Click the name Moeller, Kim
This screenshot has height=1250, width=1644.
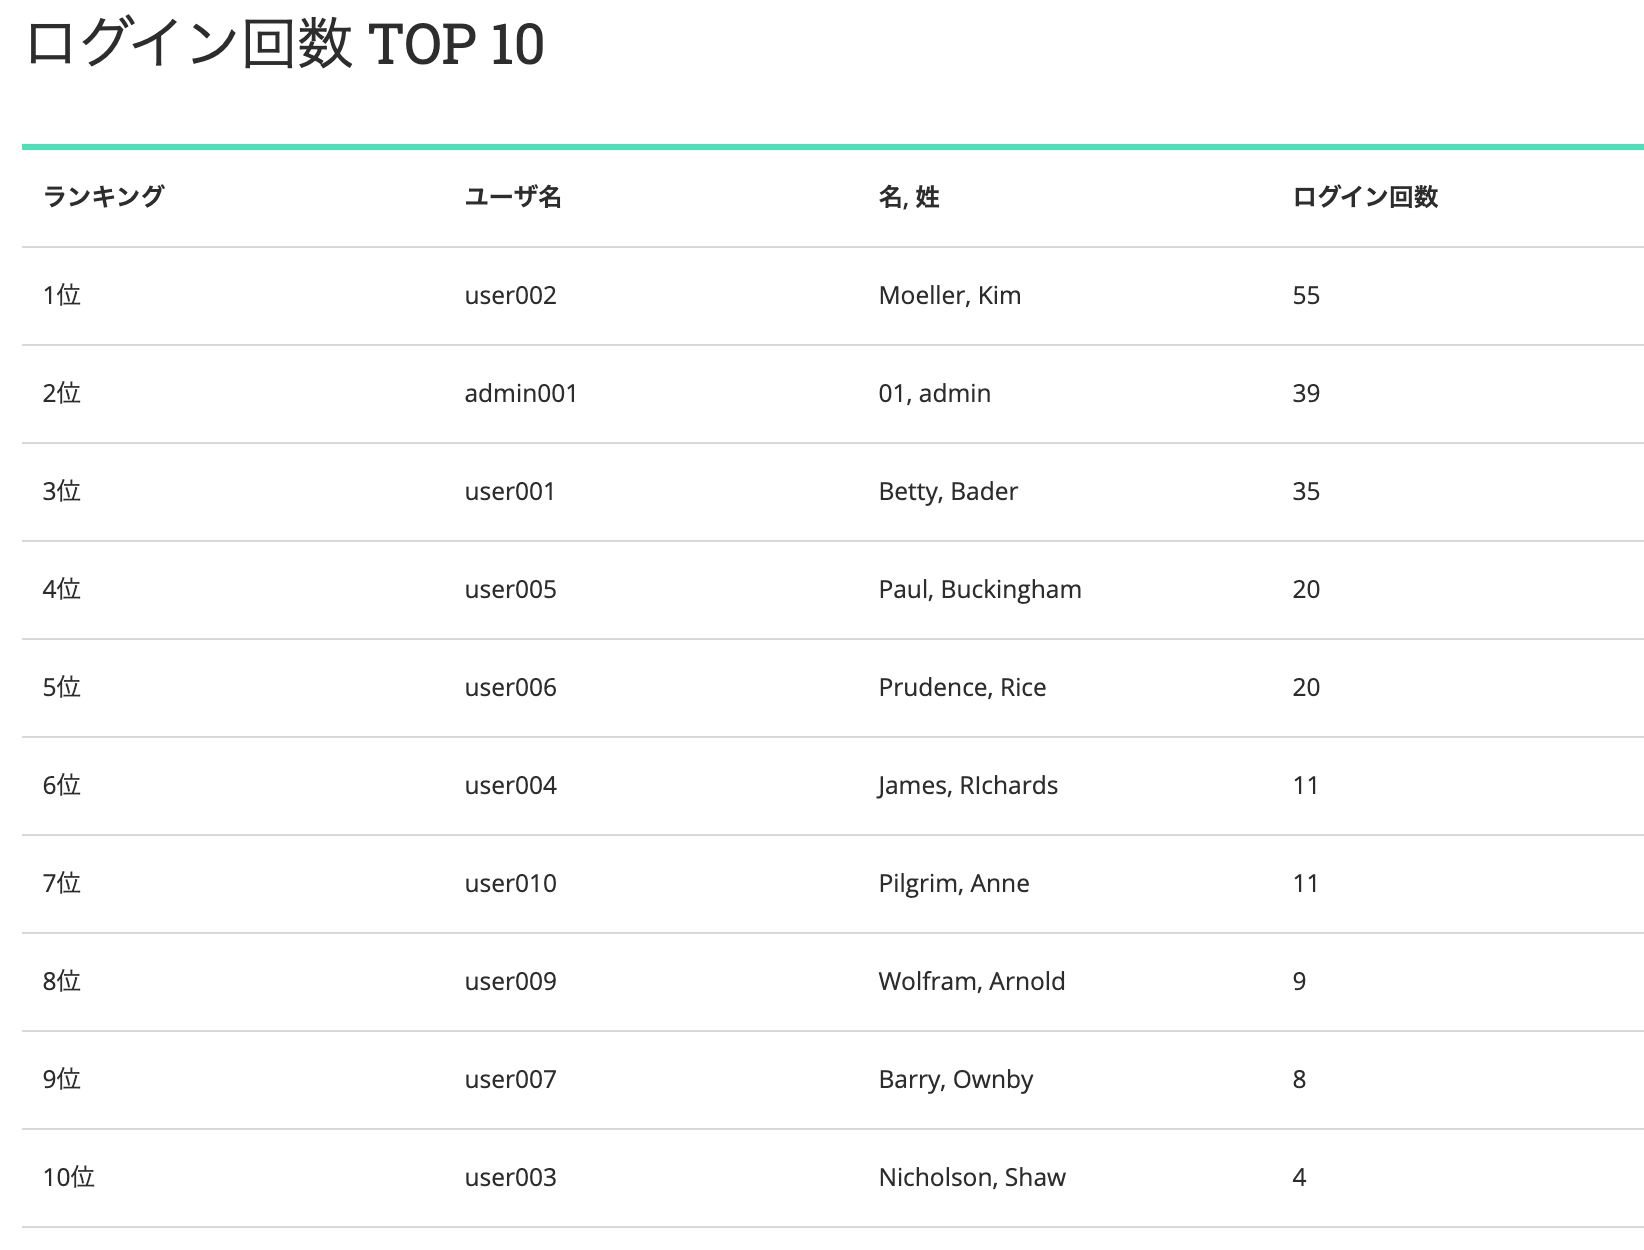point(950,296)
